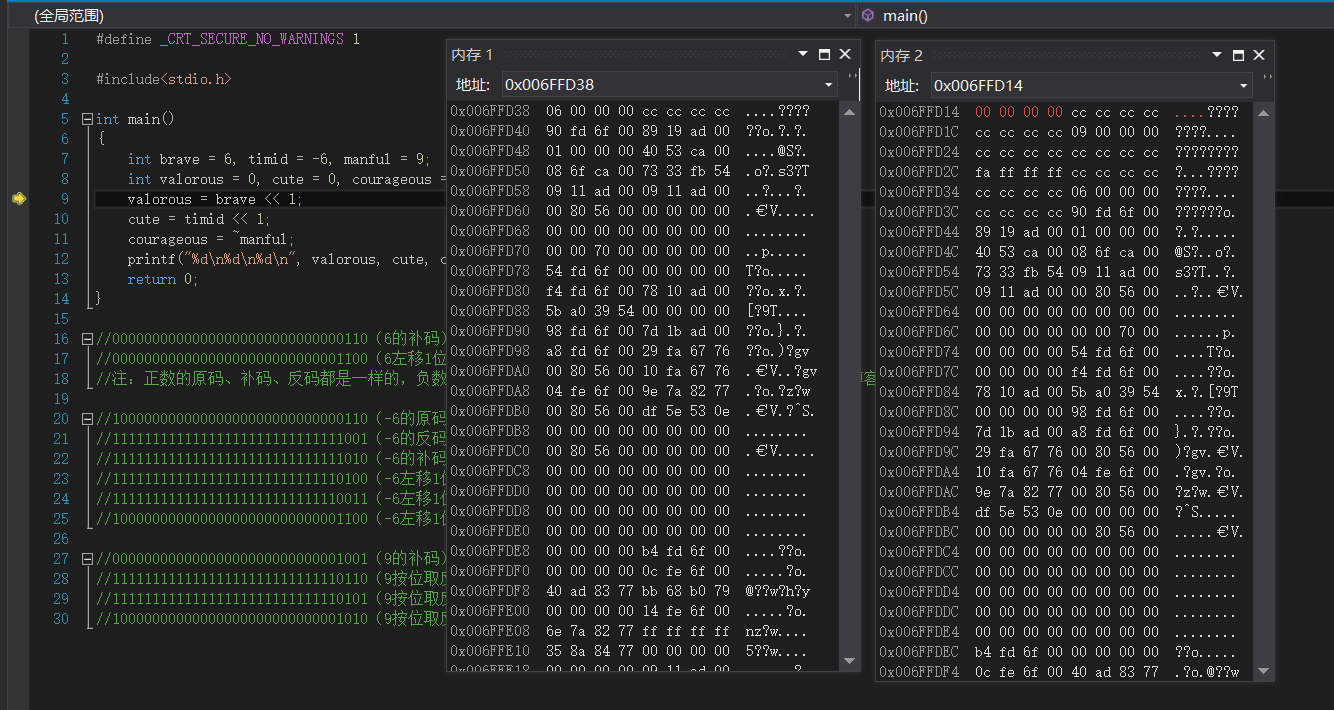The image size is (1334, 710).
Task: Click the '06 00 00 00' bytes in 内存 1 first row
Action: pyautogui.click(x=590, y=111)
